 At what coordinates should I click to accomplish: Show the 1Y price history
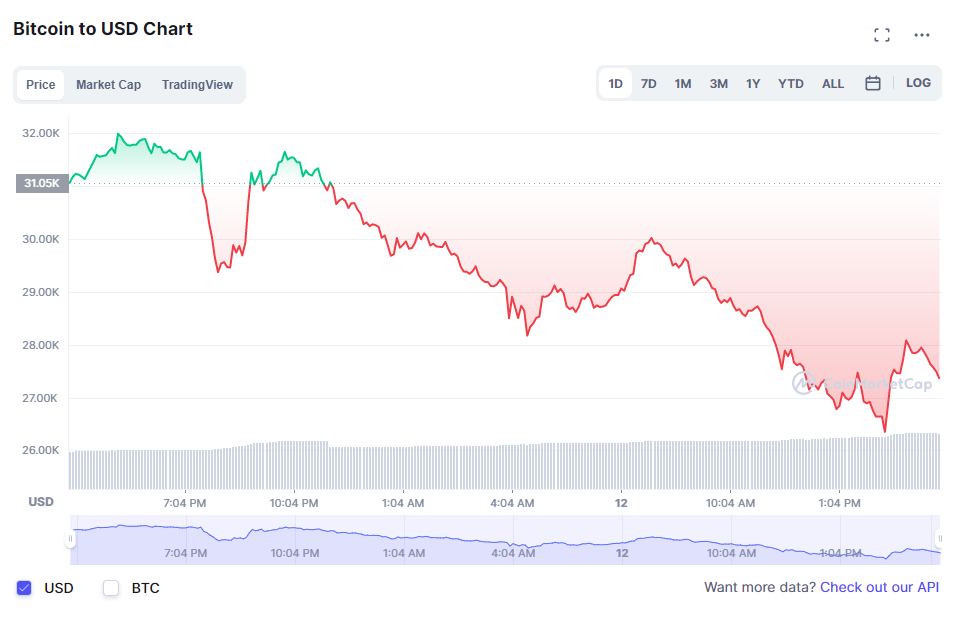[x=753, y=83]
